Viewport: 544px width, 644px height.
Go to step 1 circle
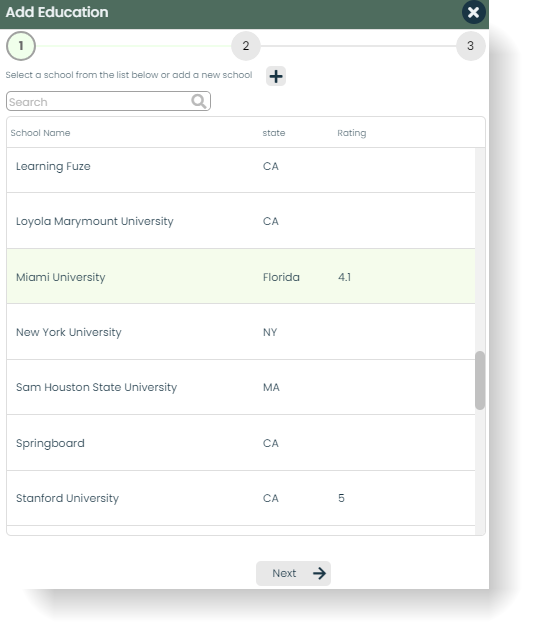click(x=21, y=46)
